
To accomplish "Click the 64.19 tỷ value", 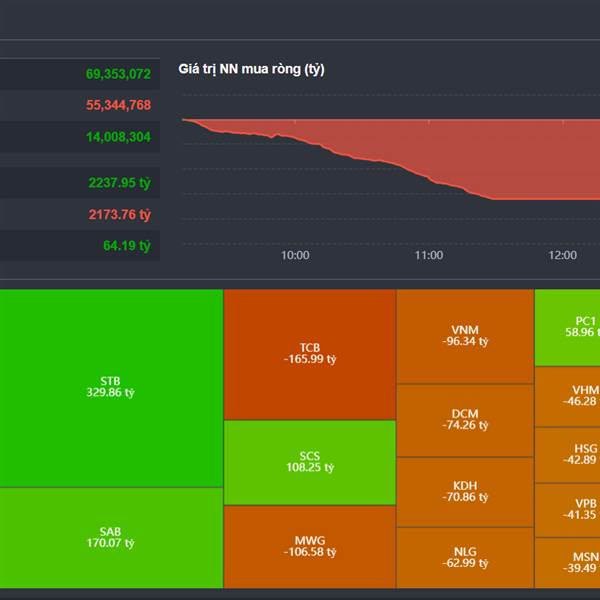I will (x=127, y=246).
